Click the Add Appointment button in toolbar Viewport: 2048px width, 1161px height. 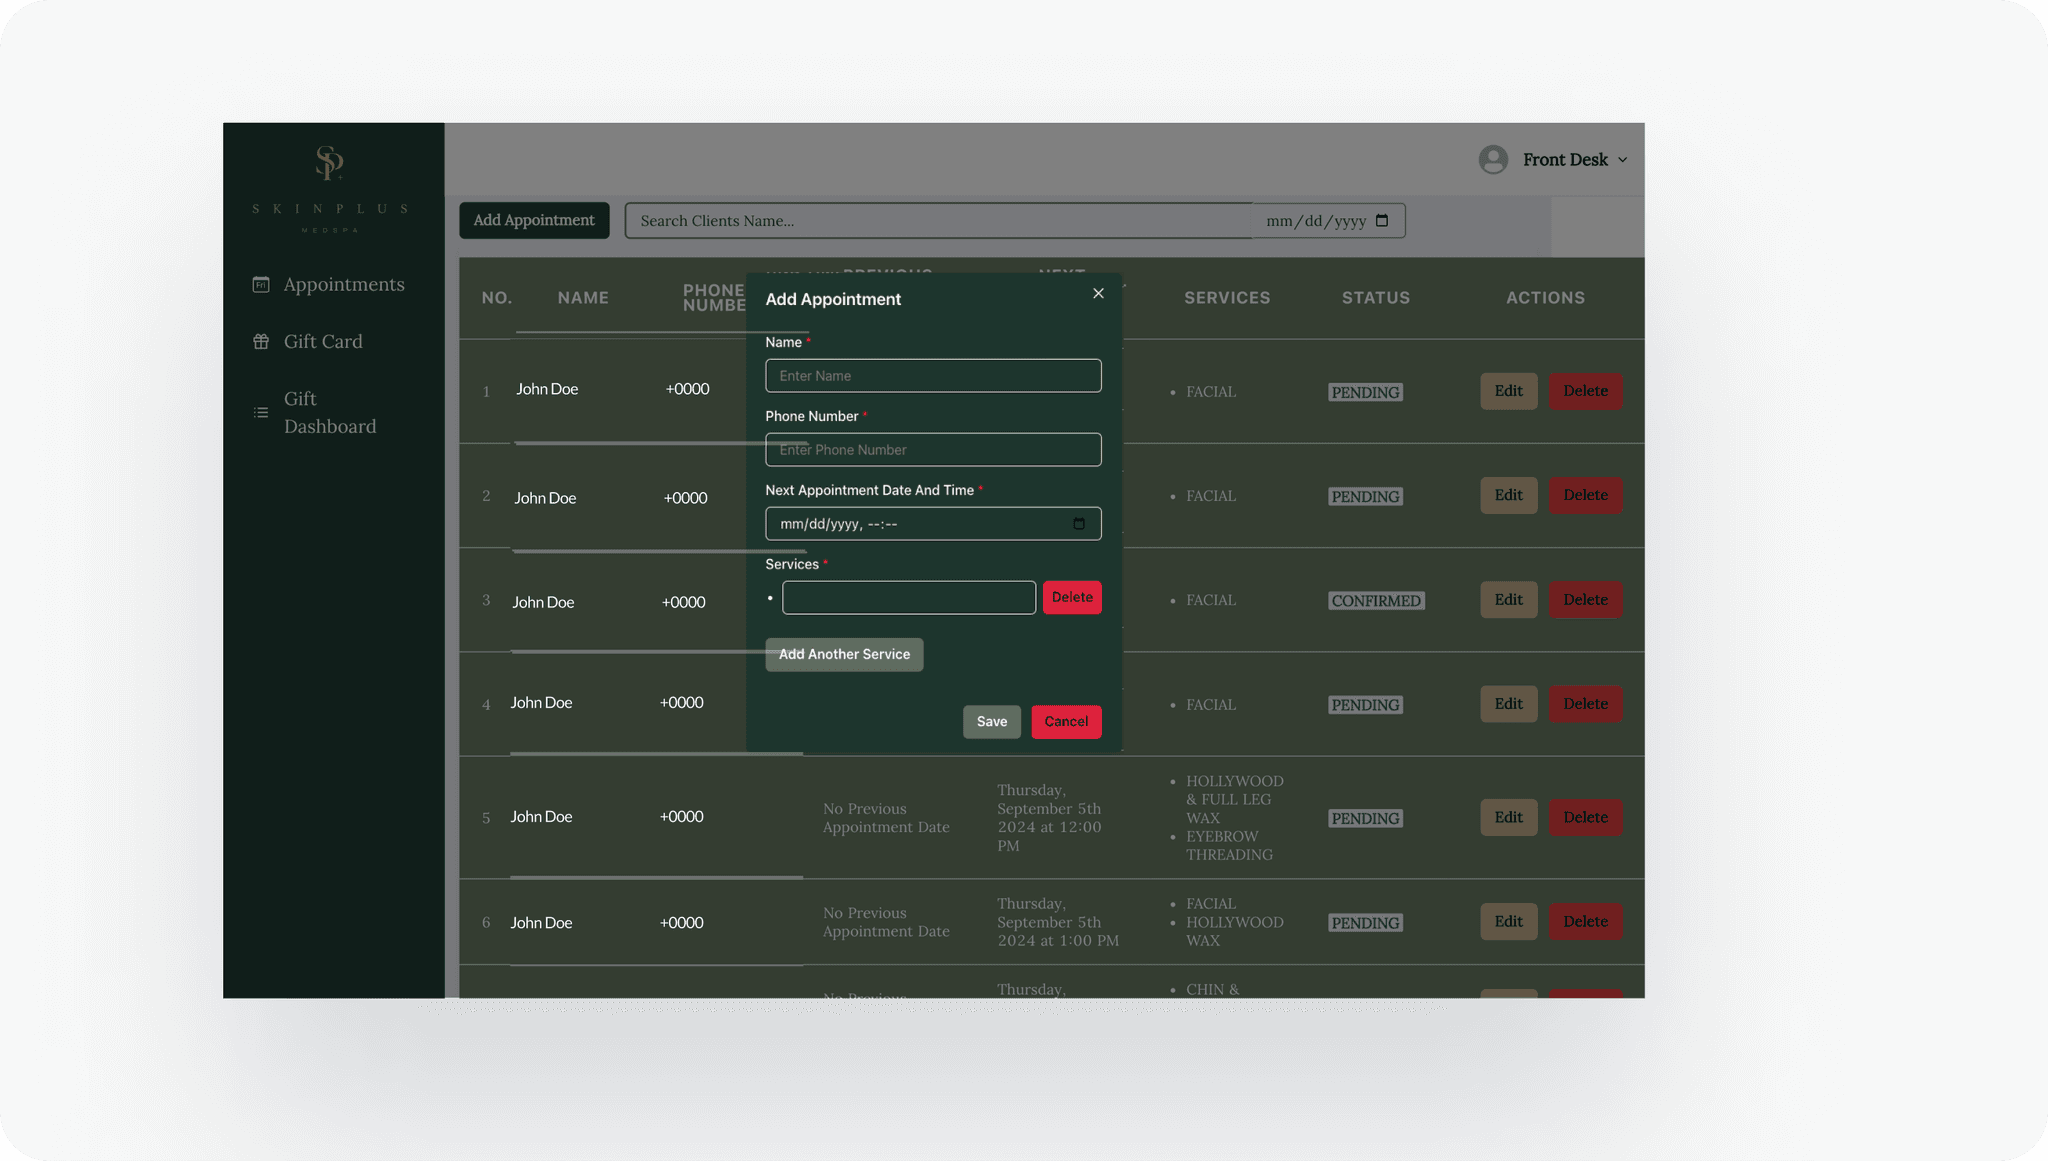534,220
